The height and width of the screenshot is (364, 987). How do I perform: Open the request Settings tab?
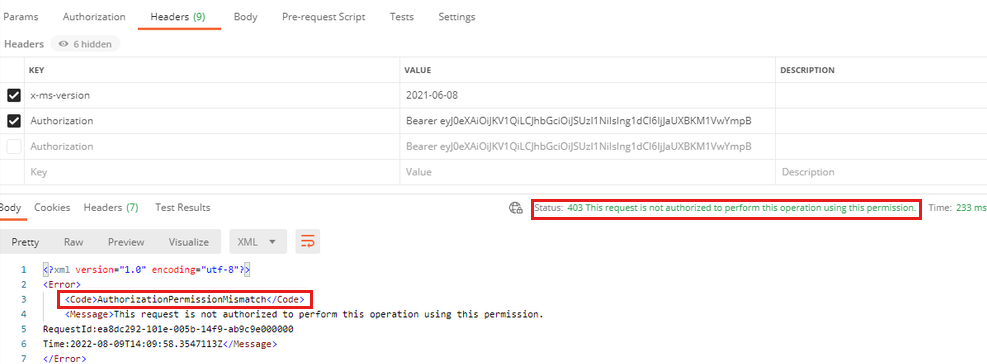point(457,17)
